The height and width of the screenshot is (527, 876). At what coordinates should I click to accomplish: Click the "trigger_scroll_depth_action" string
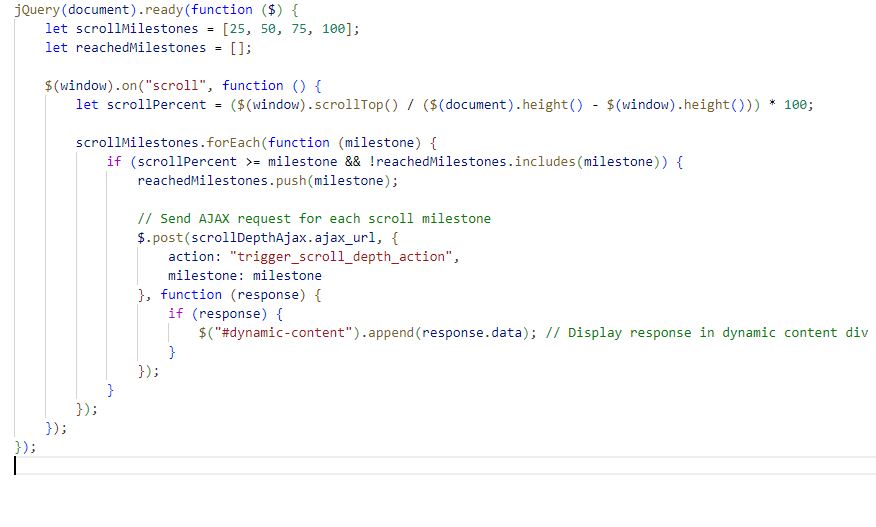pyautogui.click(x=341, y=257)
